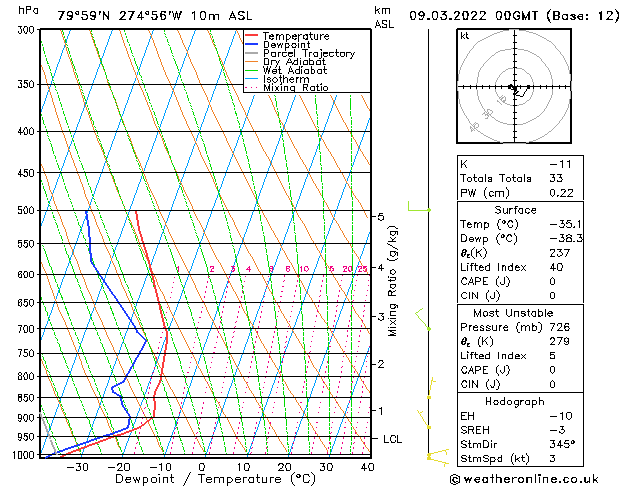Click the SREH value '-3'

[557, 430]
